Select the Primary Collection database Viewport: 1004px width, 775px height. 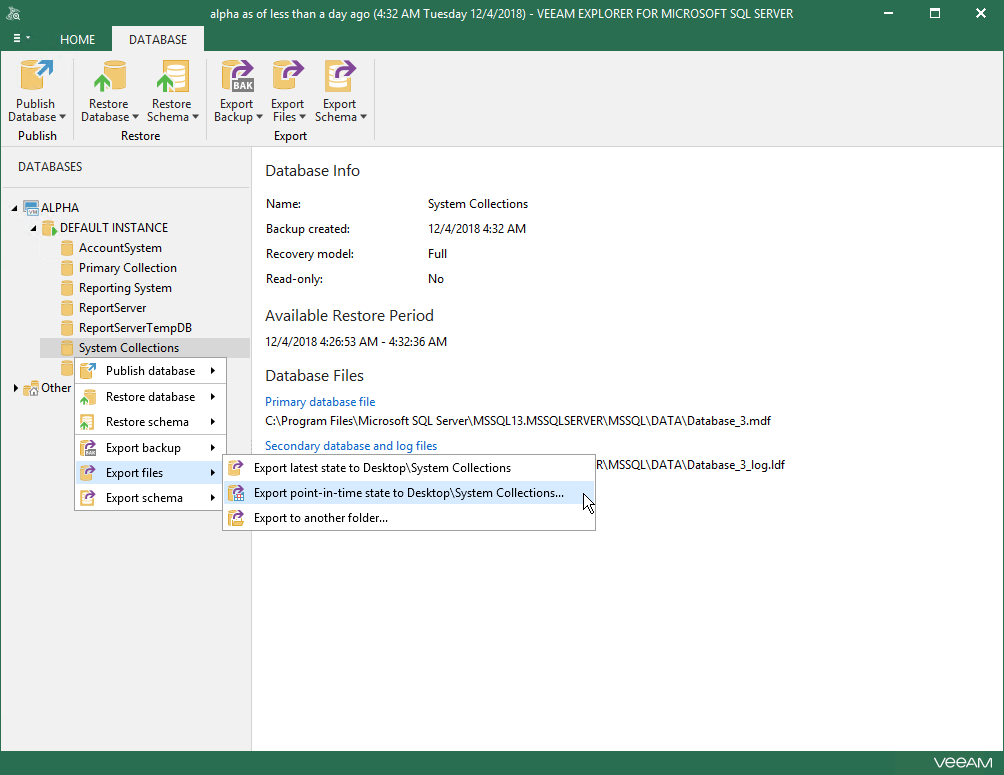[x=127, y=268]
